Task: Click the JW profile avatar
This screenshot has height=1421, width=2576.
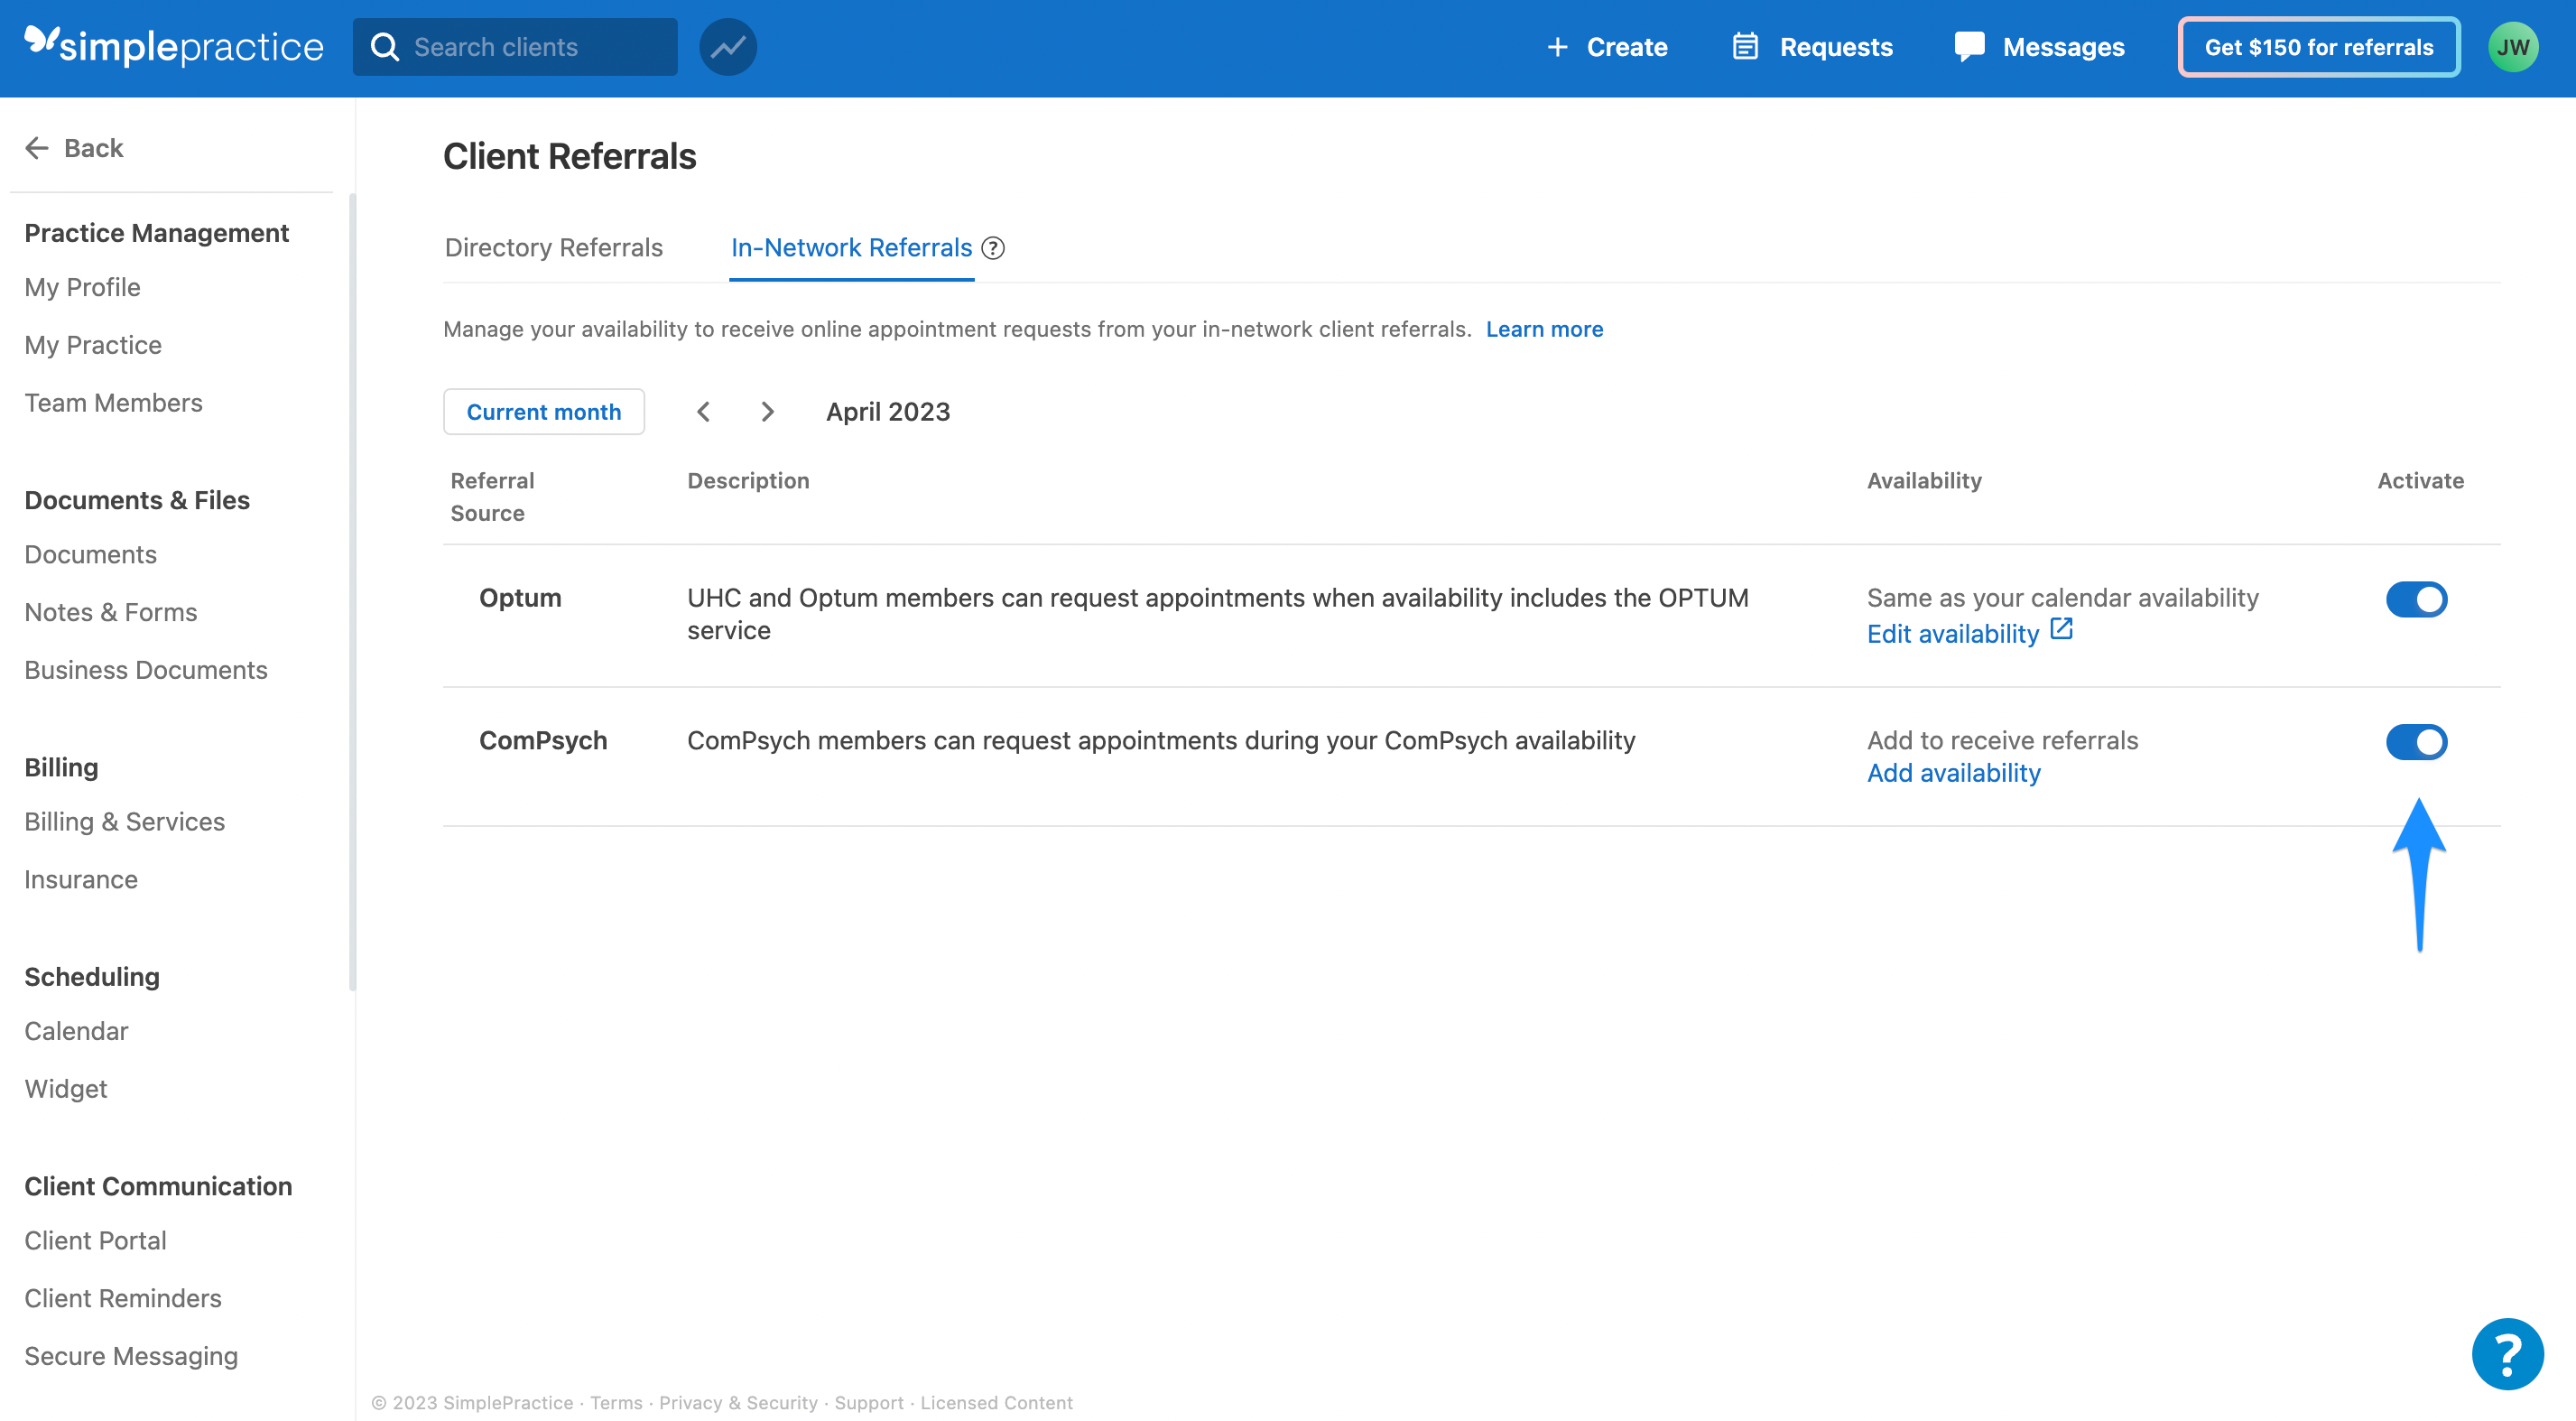Action: (2512, 47)
